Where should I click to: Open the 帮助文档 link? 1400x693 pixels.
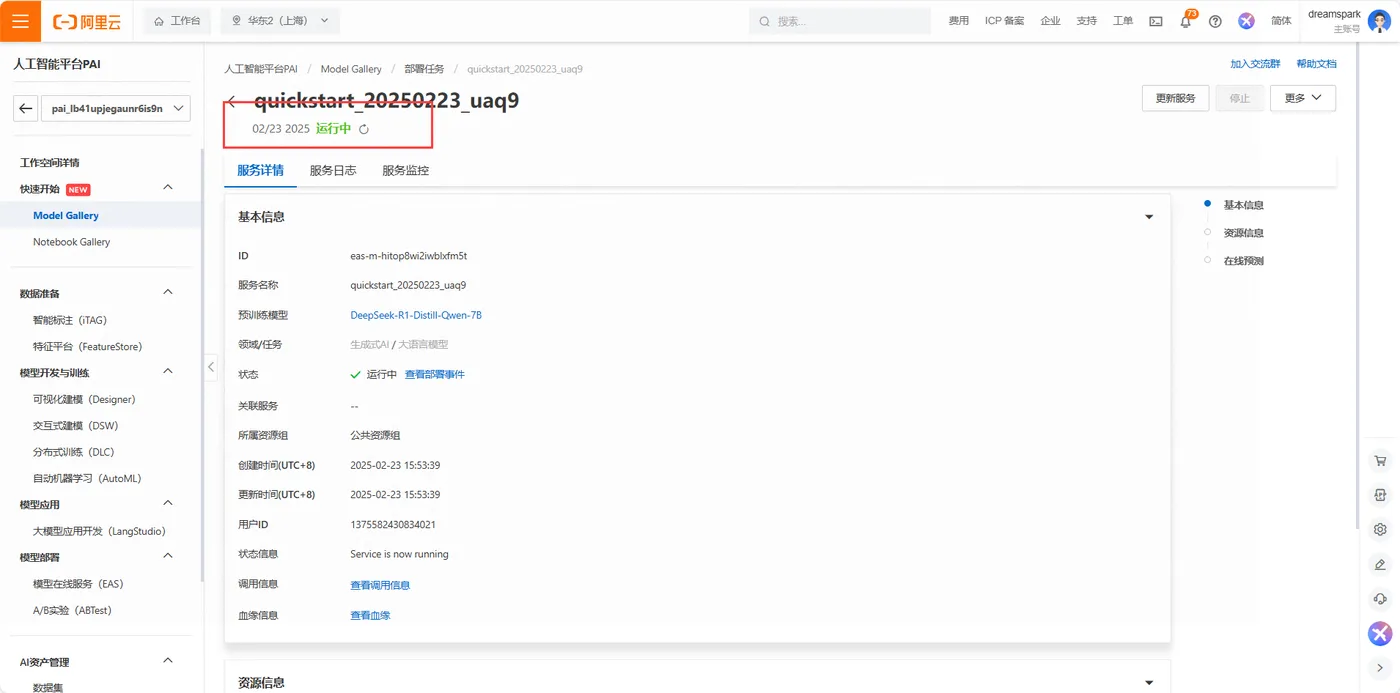coord(1316,64)
